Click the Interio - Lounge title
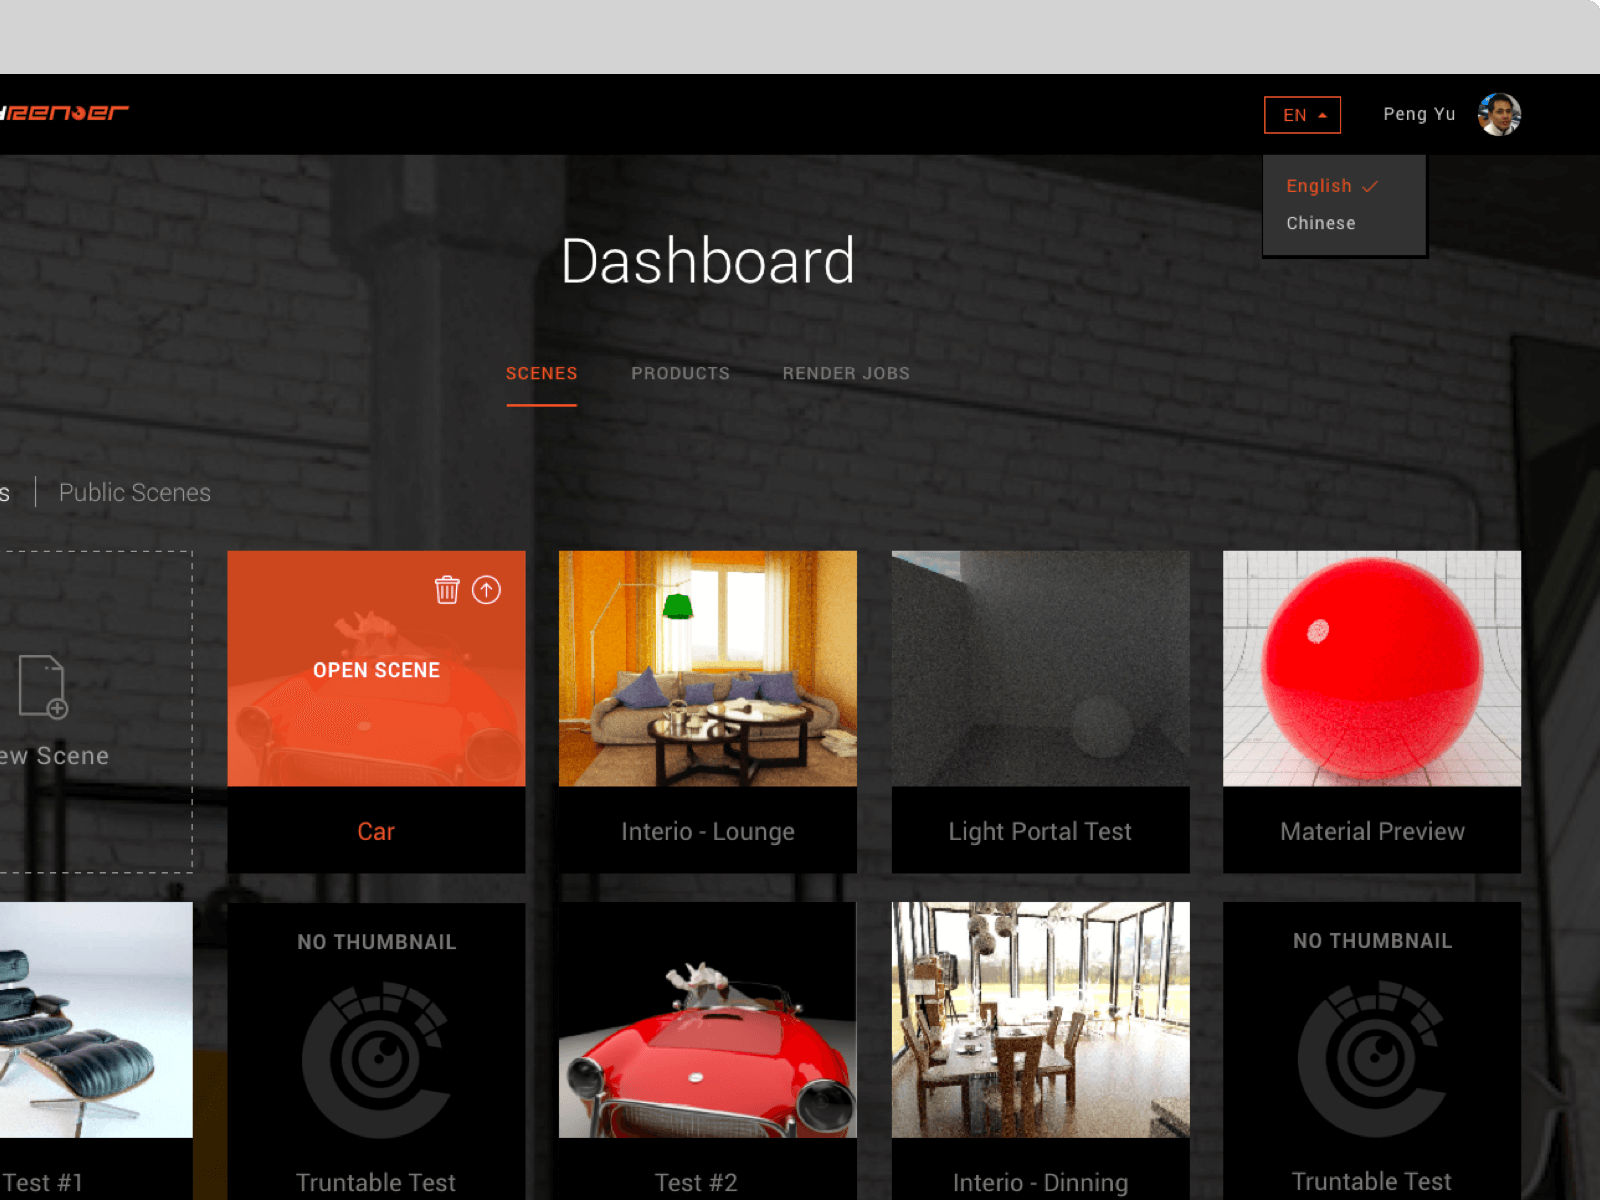 click(708, 831)
